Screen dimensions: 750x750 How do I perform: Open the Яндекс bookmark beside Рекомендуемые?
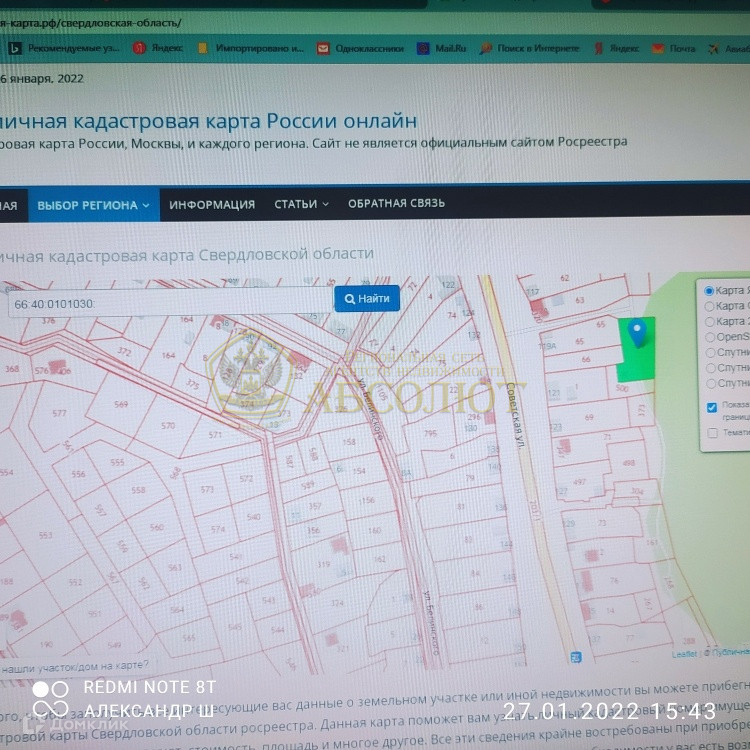click(x=158, y=48)
